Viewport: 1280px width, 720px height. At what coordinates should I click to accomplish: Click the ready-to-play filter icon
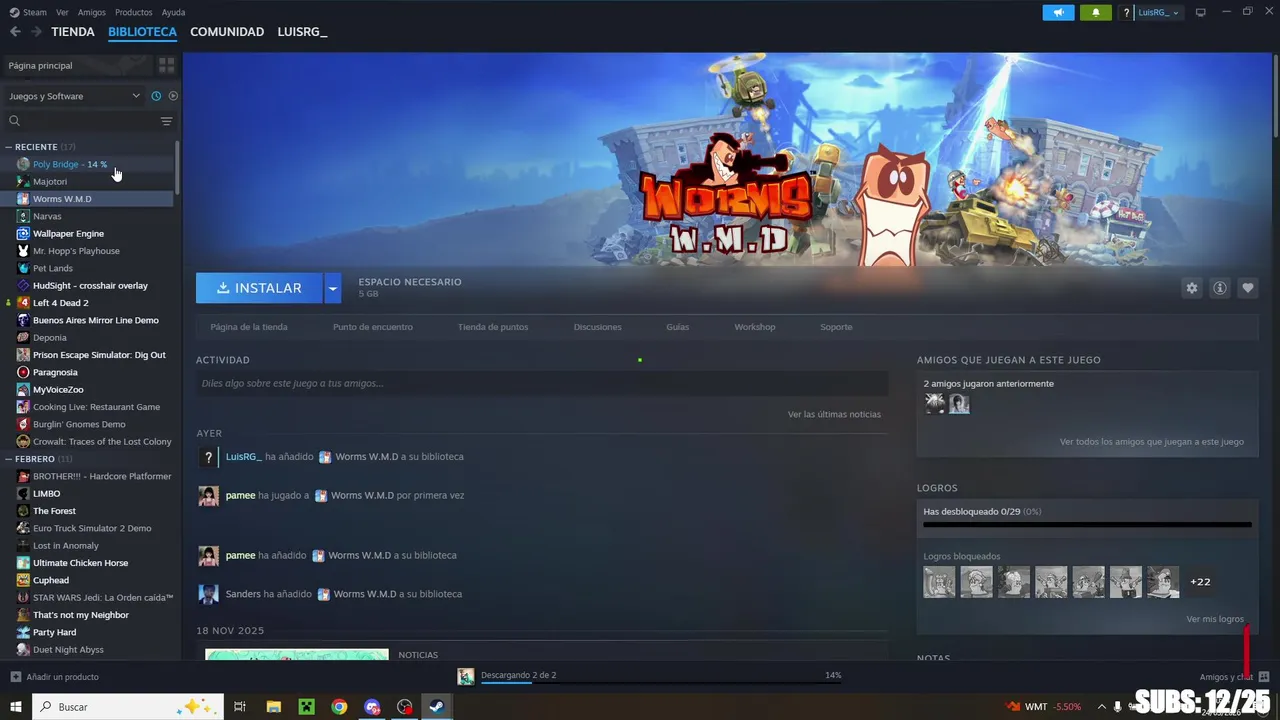point(173,96)
